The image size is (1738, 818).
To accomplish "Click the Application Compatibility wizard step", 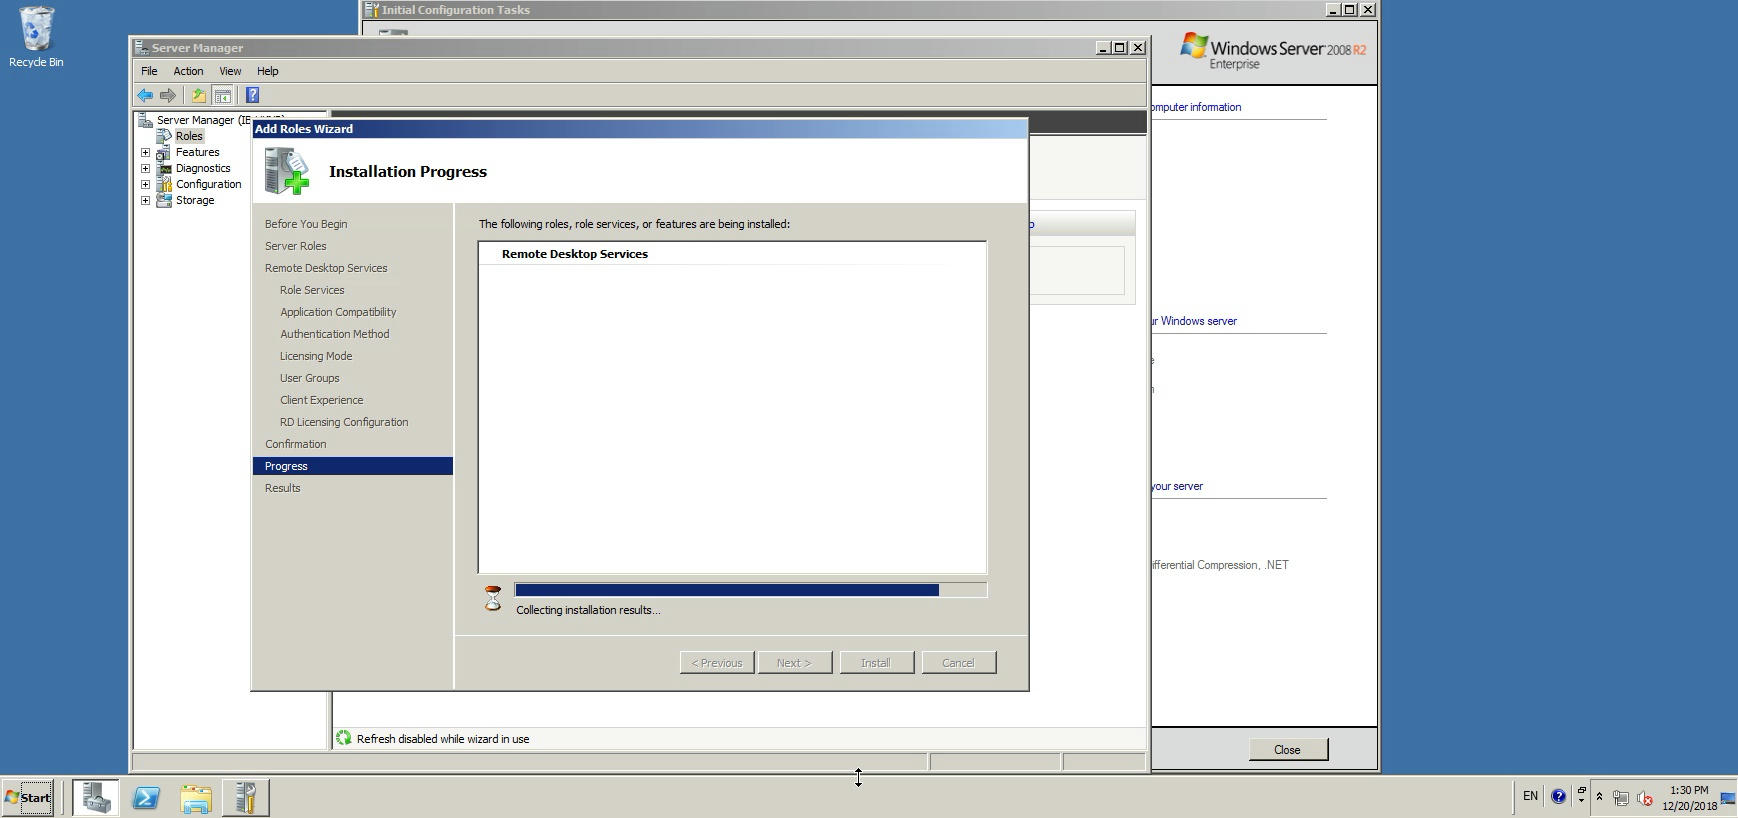I will coord(338,312).
